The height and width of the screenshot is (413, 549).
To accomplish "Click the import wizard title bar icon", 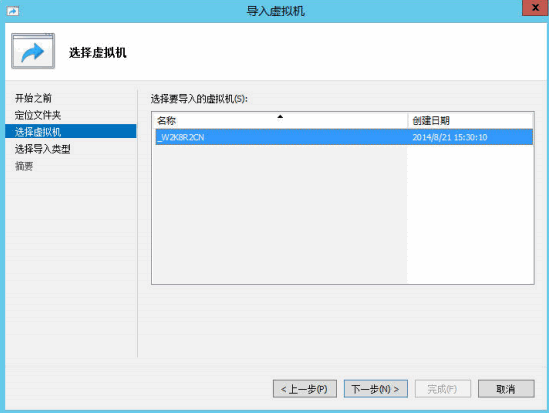I will [13, 11].
